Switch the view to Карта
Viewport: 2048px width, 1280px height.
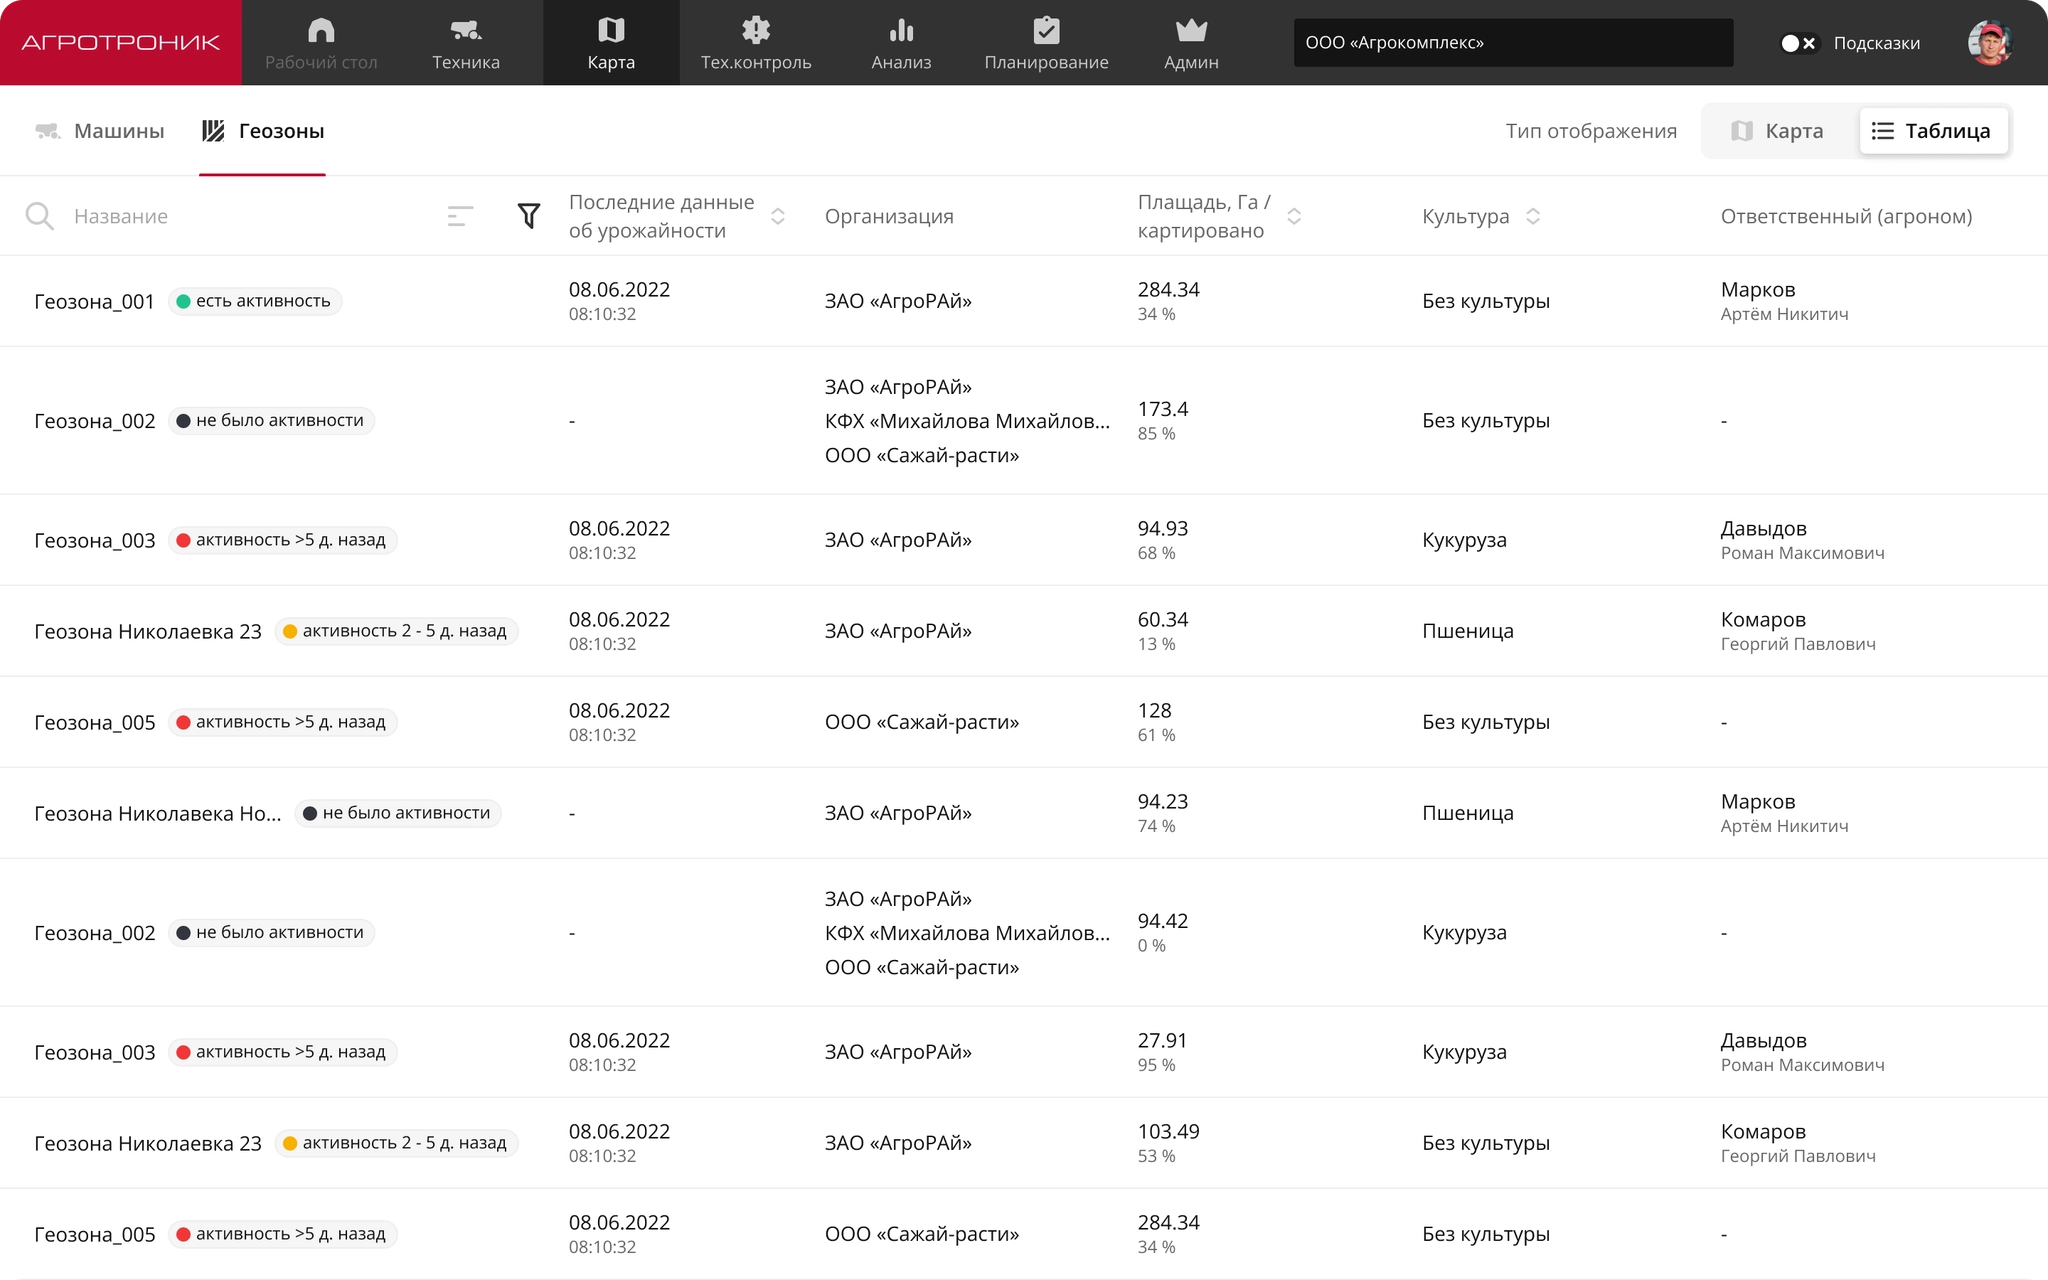(1778, 131)
